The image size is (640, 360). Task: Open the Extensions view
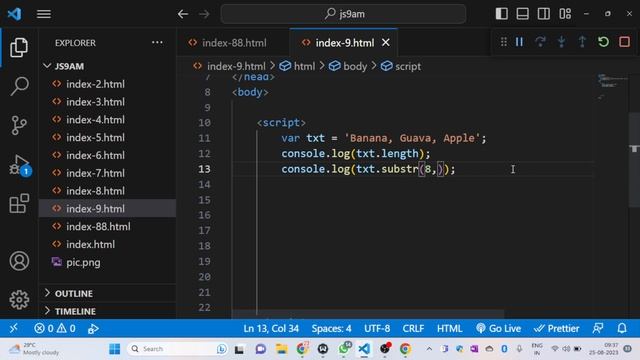click(x=19, y=203)
